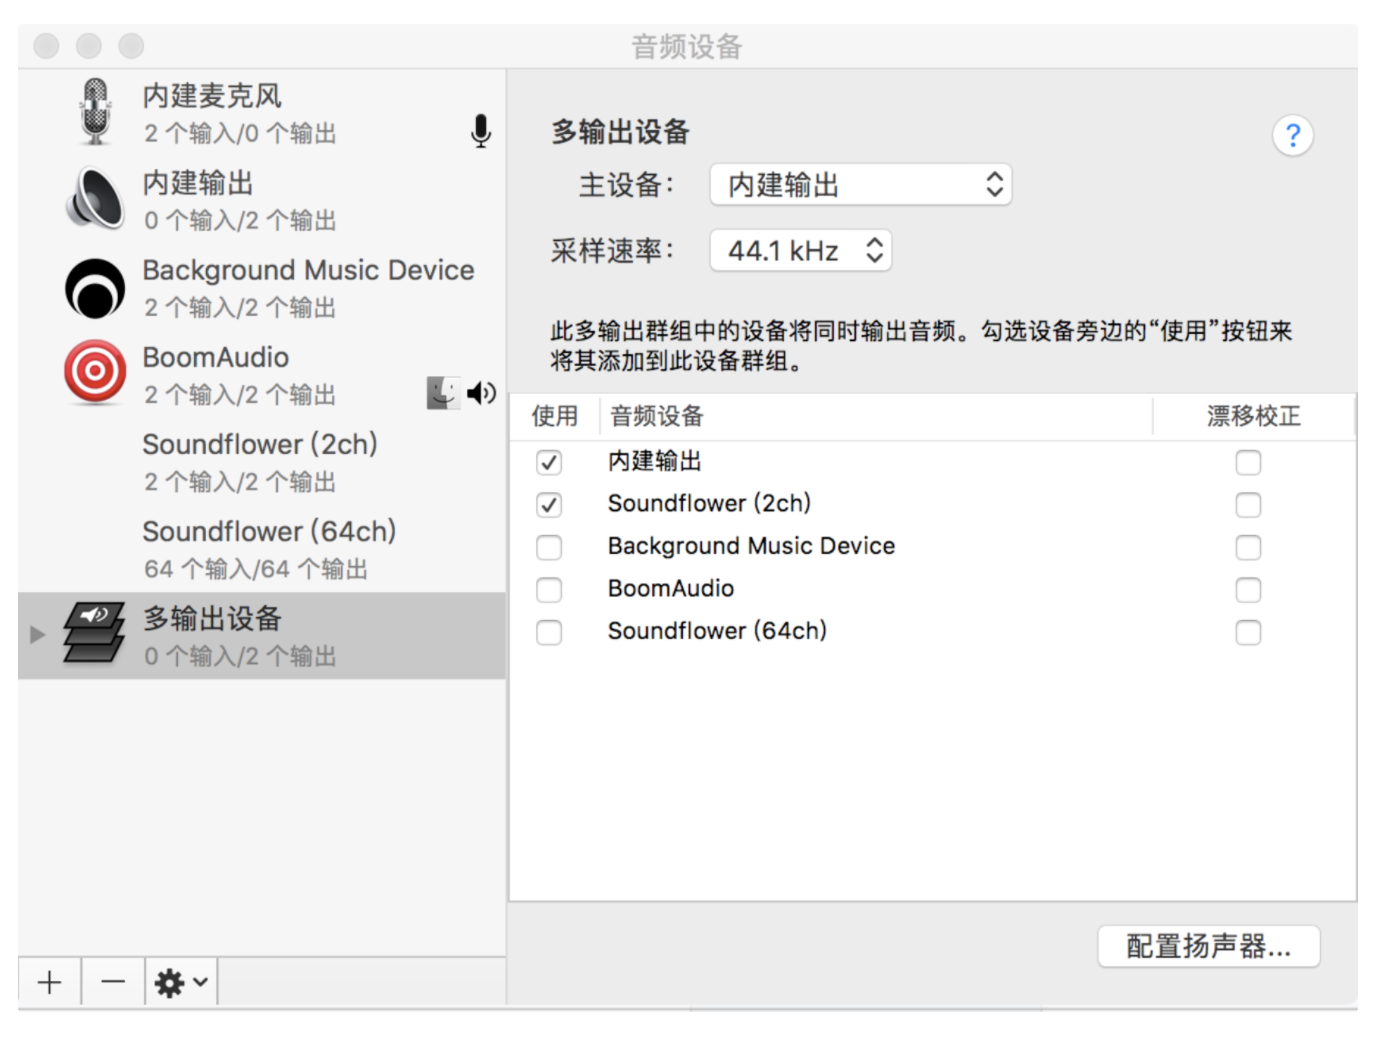1398x1044 pixels.
Task: Click Soundflower (2ch) name in table
Action: tap(709, 504)
